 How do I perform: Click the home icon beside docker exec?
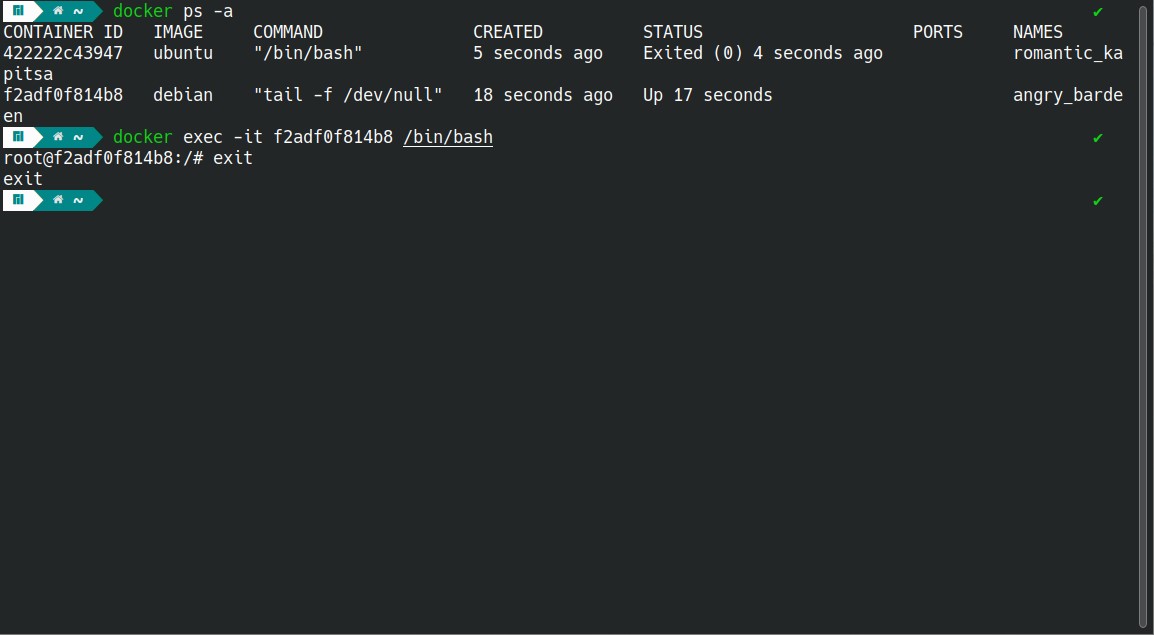tap(58, 137)
